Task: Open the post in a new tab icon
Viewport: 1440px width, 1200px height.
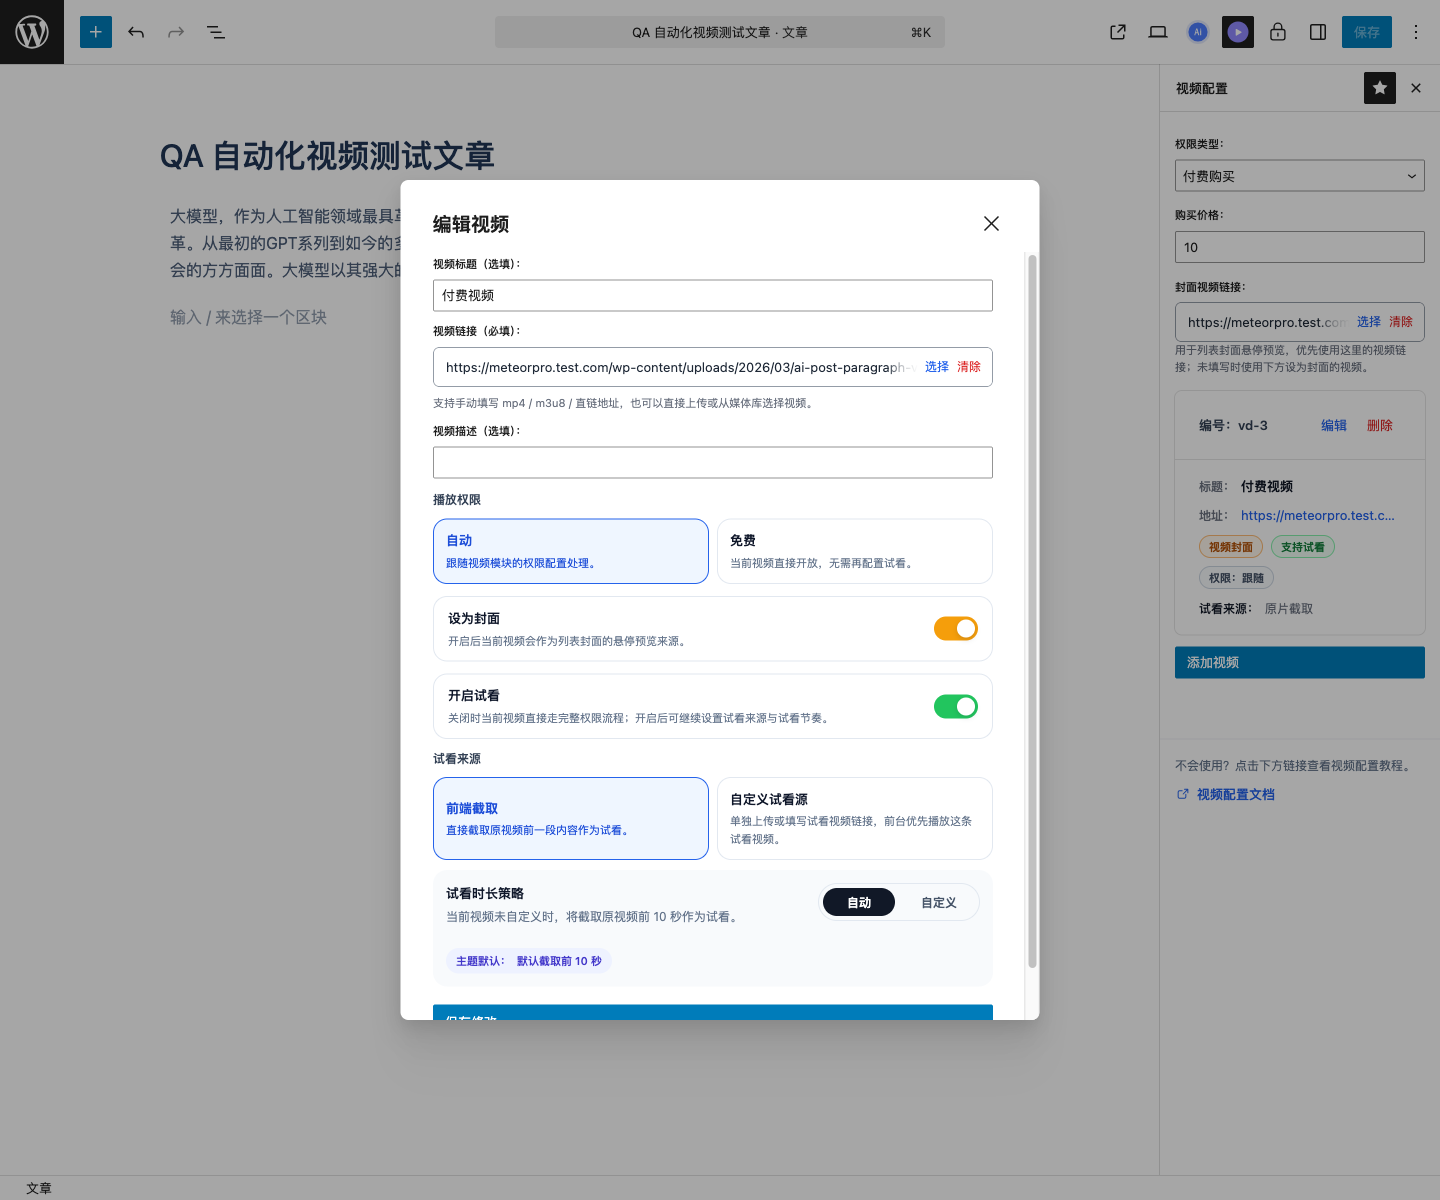Action: pos(1117,32)
